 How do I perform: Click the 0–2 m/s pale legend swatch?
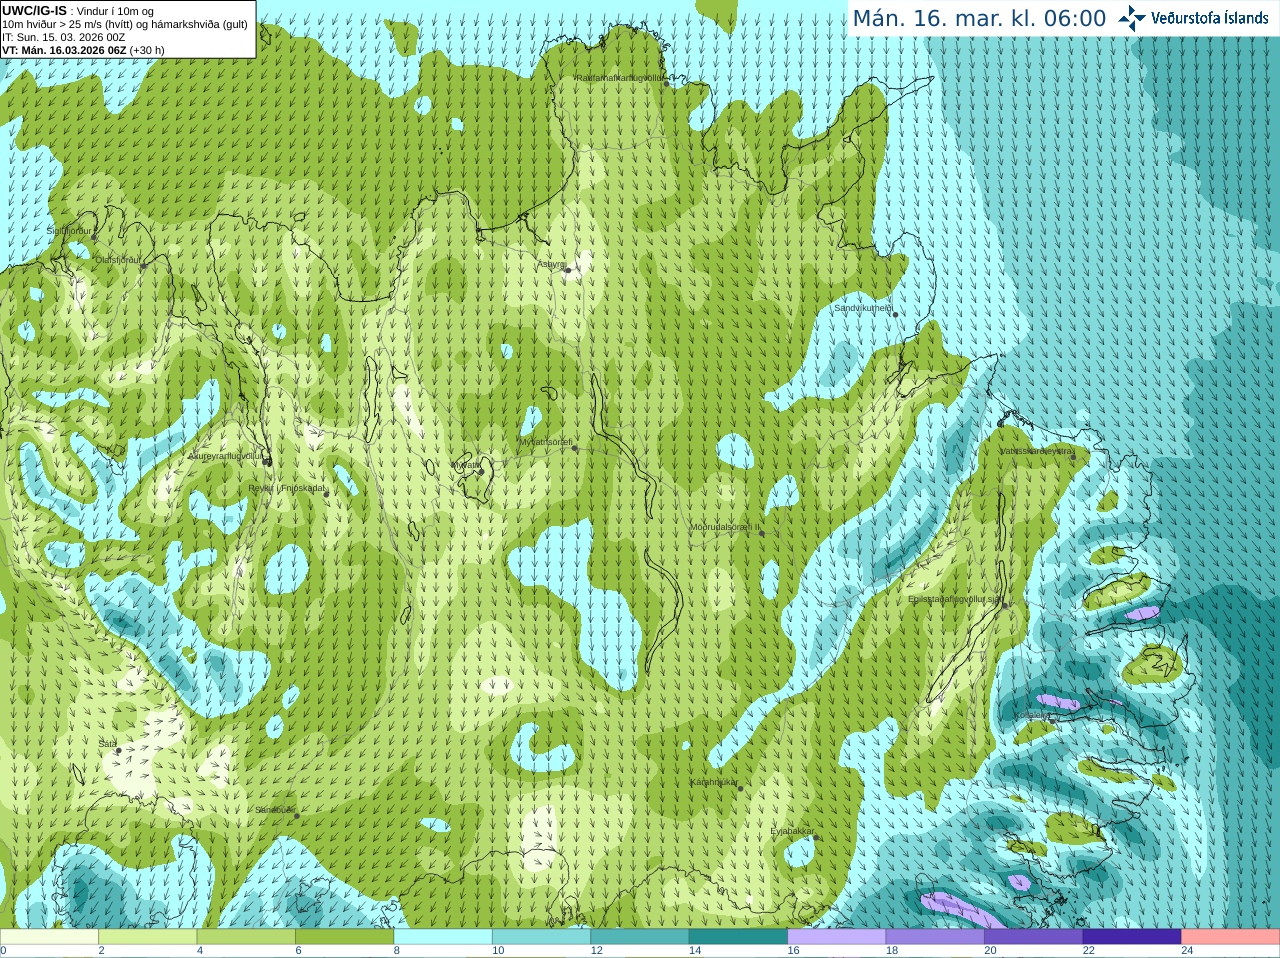tap(49, 937)
